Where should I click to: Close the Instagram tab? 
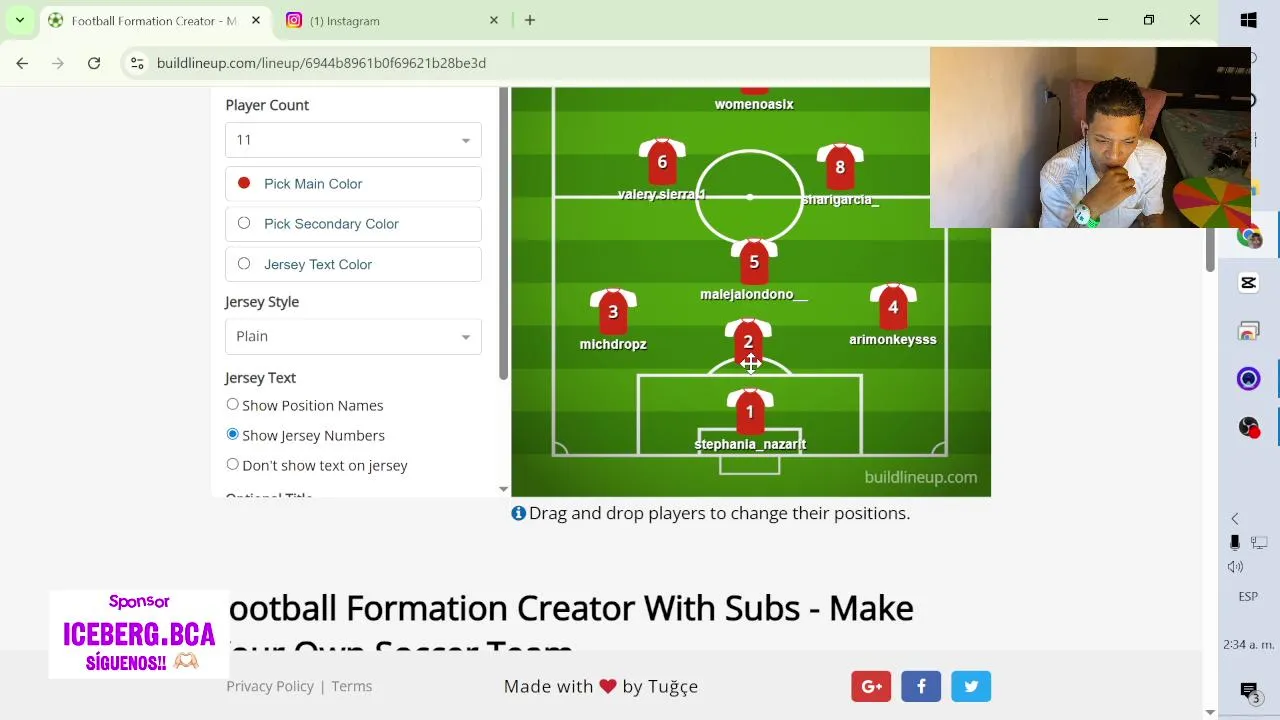[x=494, y=20]
